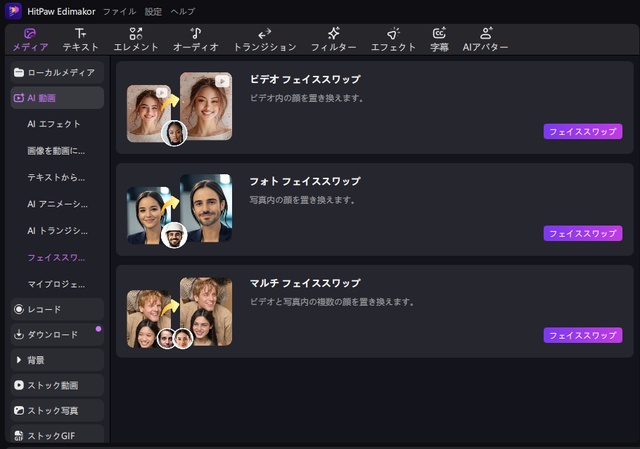Open the 設定 menu

tap(153, 11)
